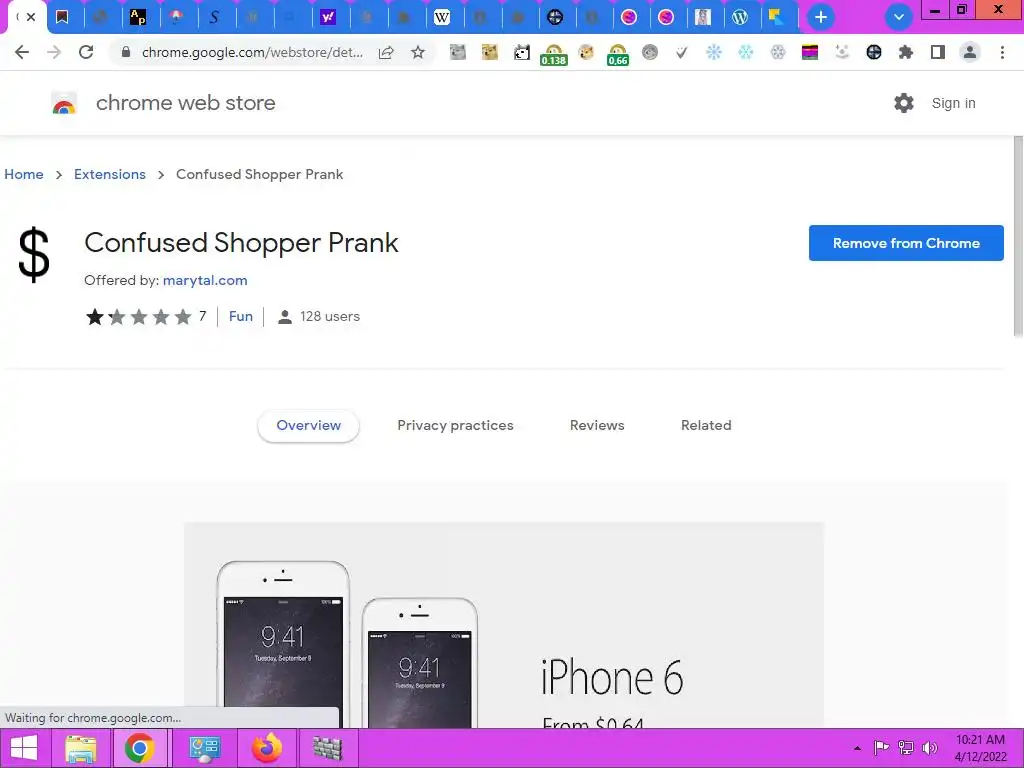
Task: Click Sign in on the Web Store
Action: (x=953, y=103)
